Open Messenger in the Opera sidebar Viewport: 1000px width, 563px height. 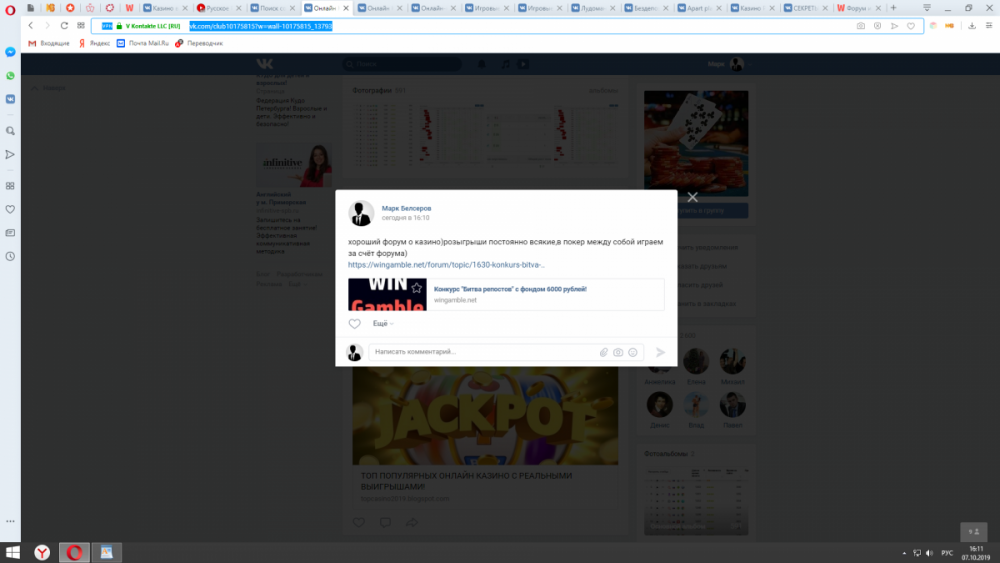point(10,51)
